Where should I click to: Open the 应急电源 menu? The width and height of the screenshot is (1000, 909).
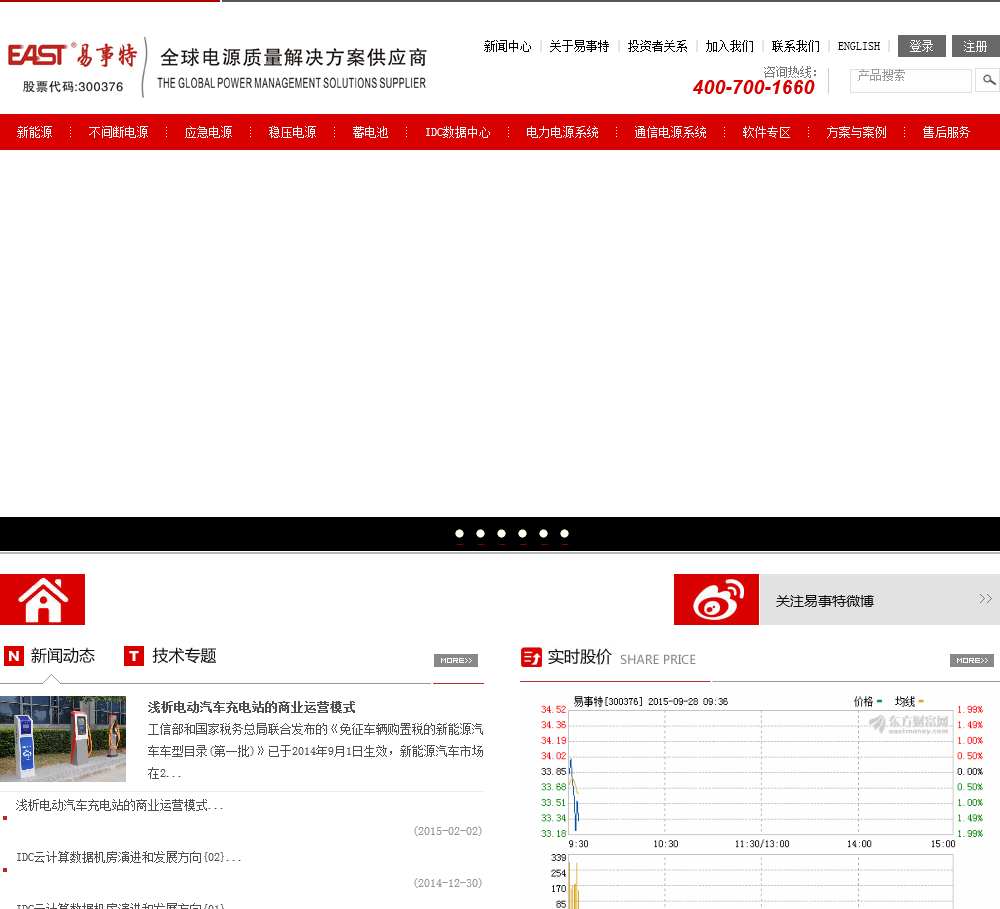(208, 132)
